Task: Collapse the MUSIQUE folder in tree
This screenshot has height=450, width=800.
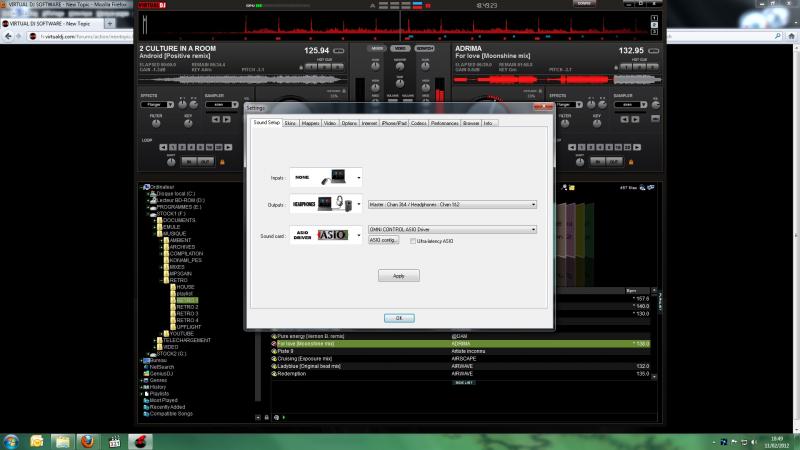Action: pos(155,233)
